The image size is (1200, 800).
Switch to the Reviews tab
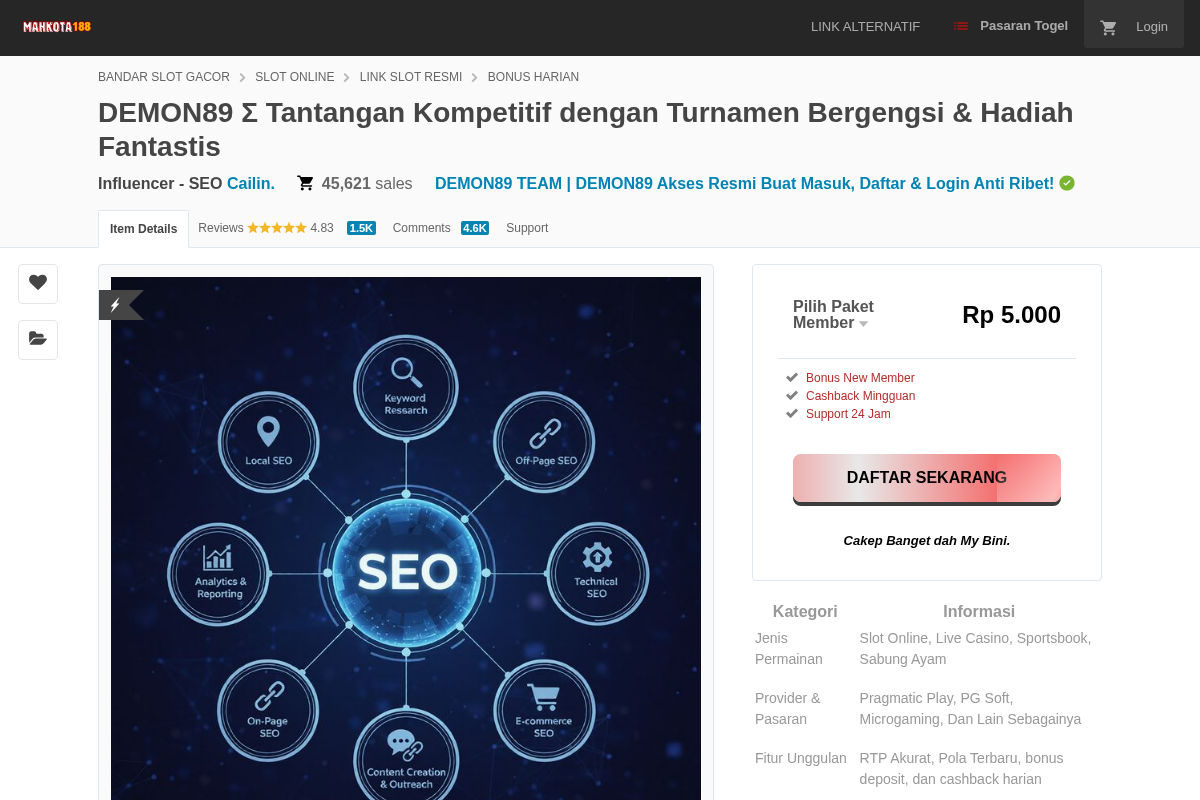tap(220, 228)
